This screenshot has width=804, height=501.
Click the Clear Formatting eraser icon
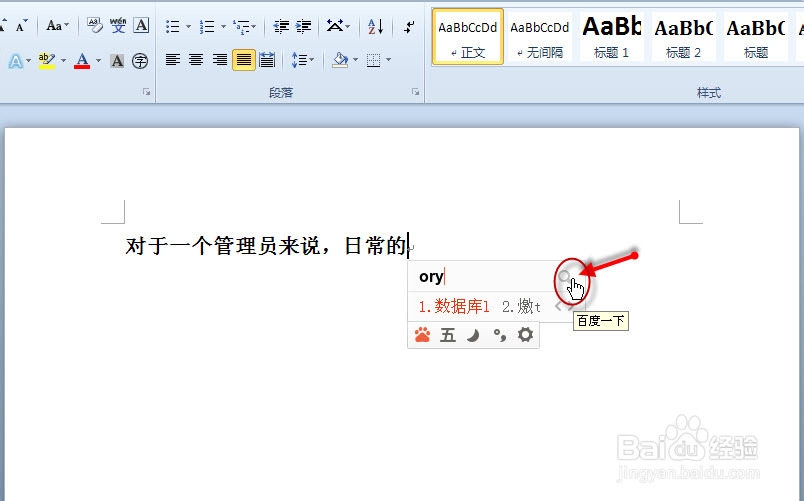tap(95, 25)
